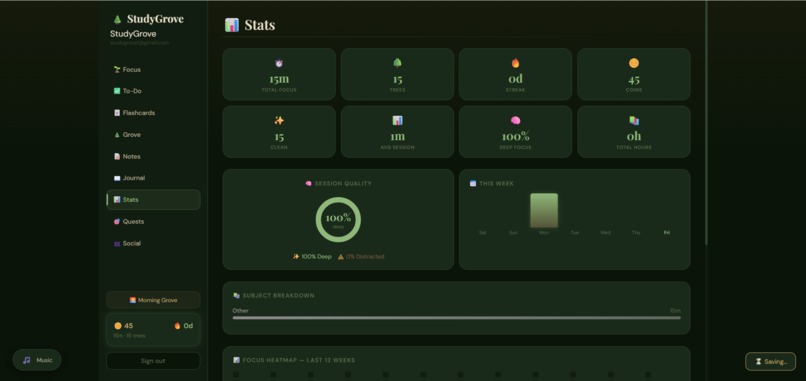Click the To-Do checkmark icon
Viewport: 806px width, 381px height.
pos(117,91)
